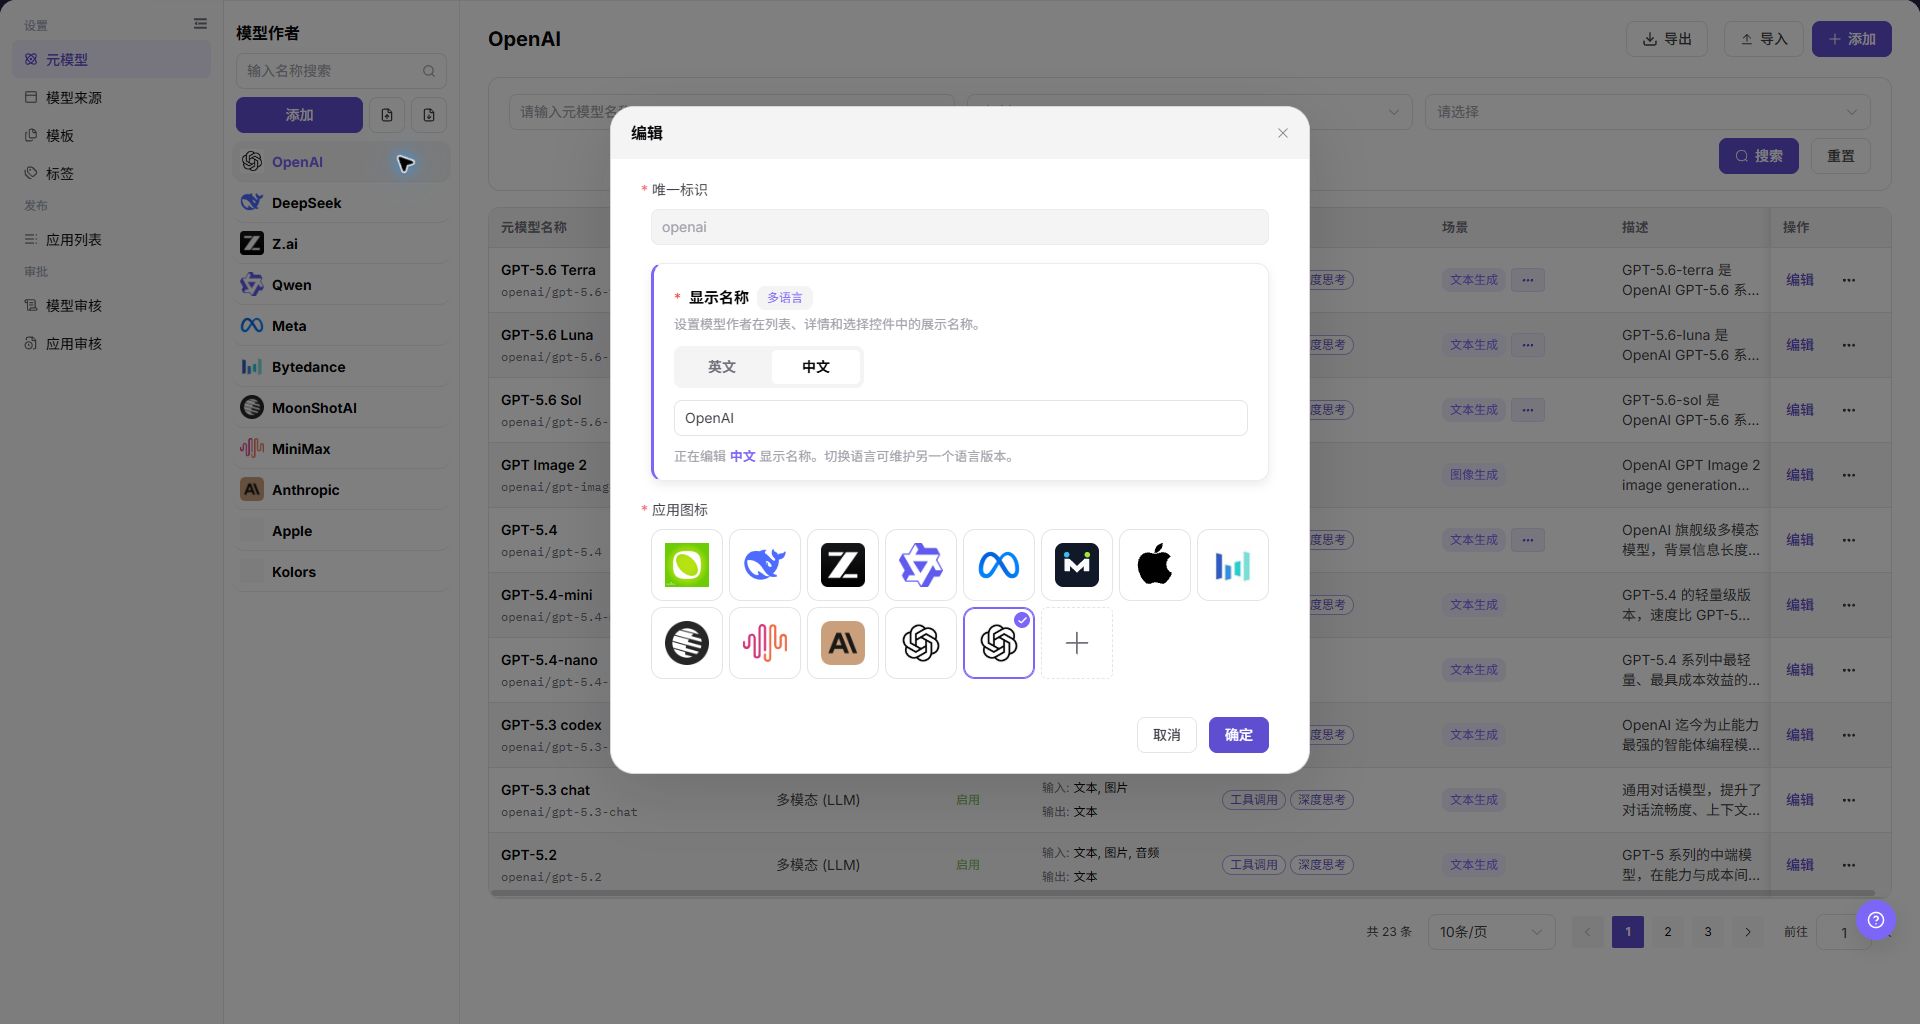
Task: Switch display name language to Chinese
Action: (x=816, y=367)
